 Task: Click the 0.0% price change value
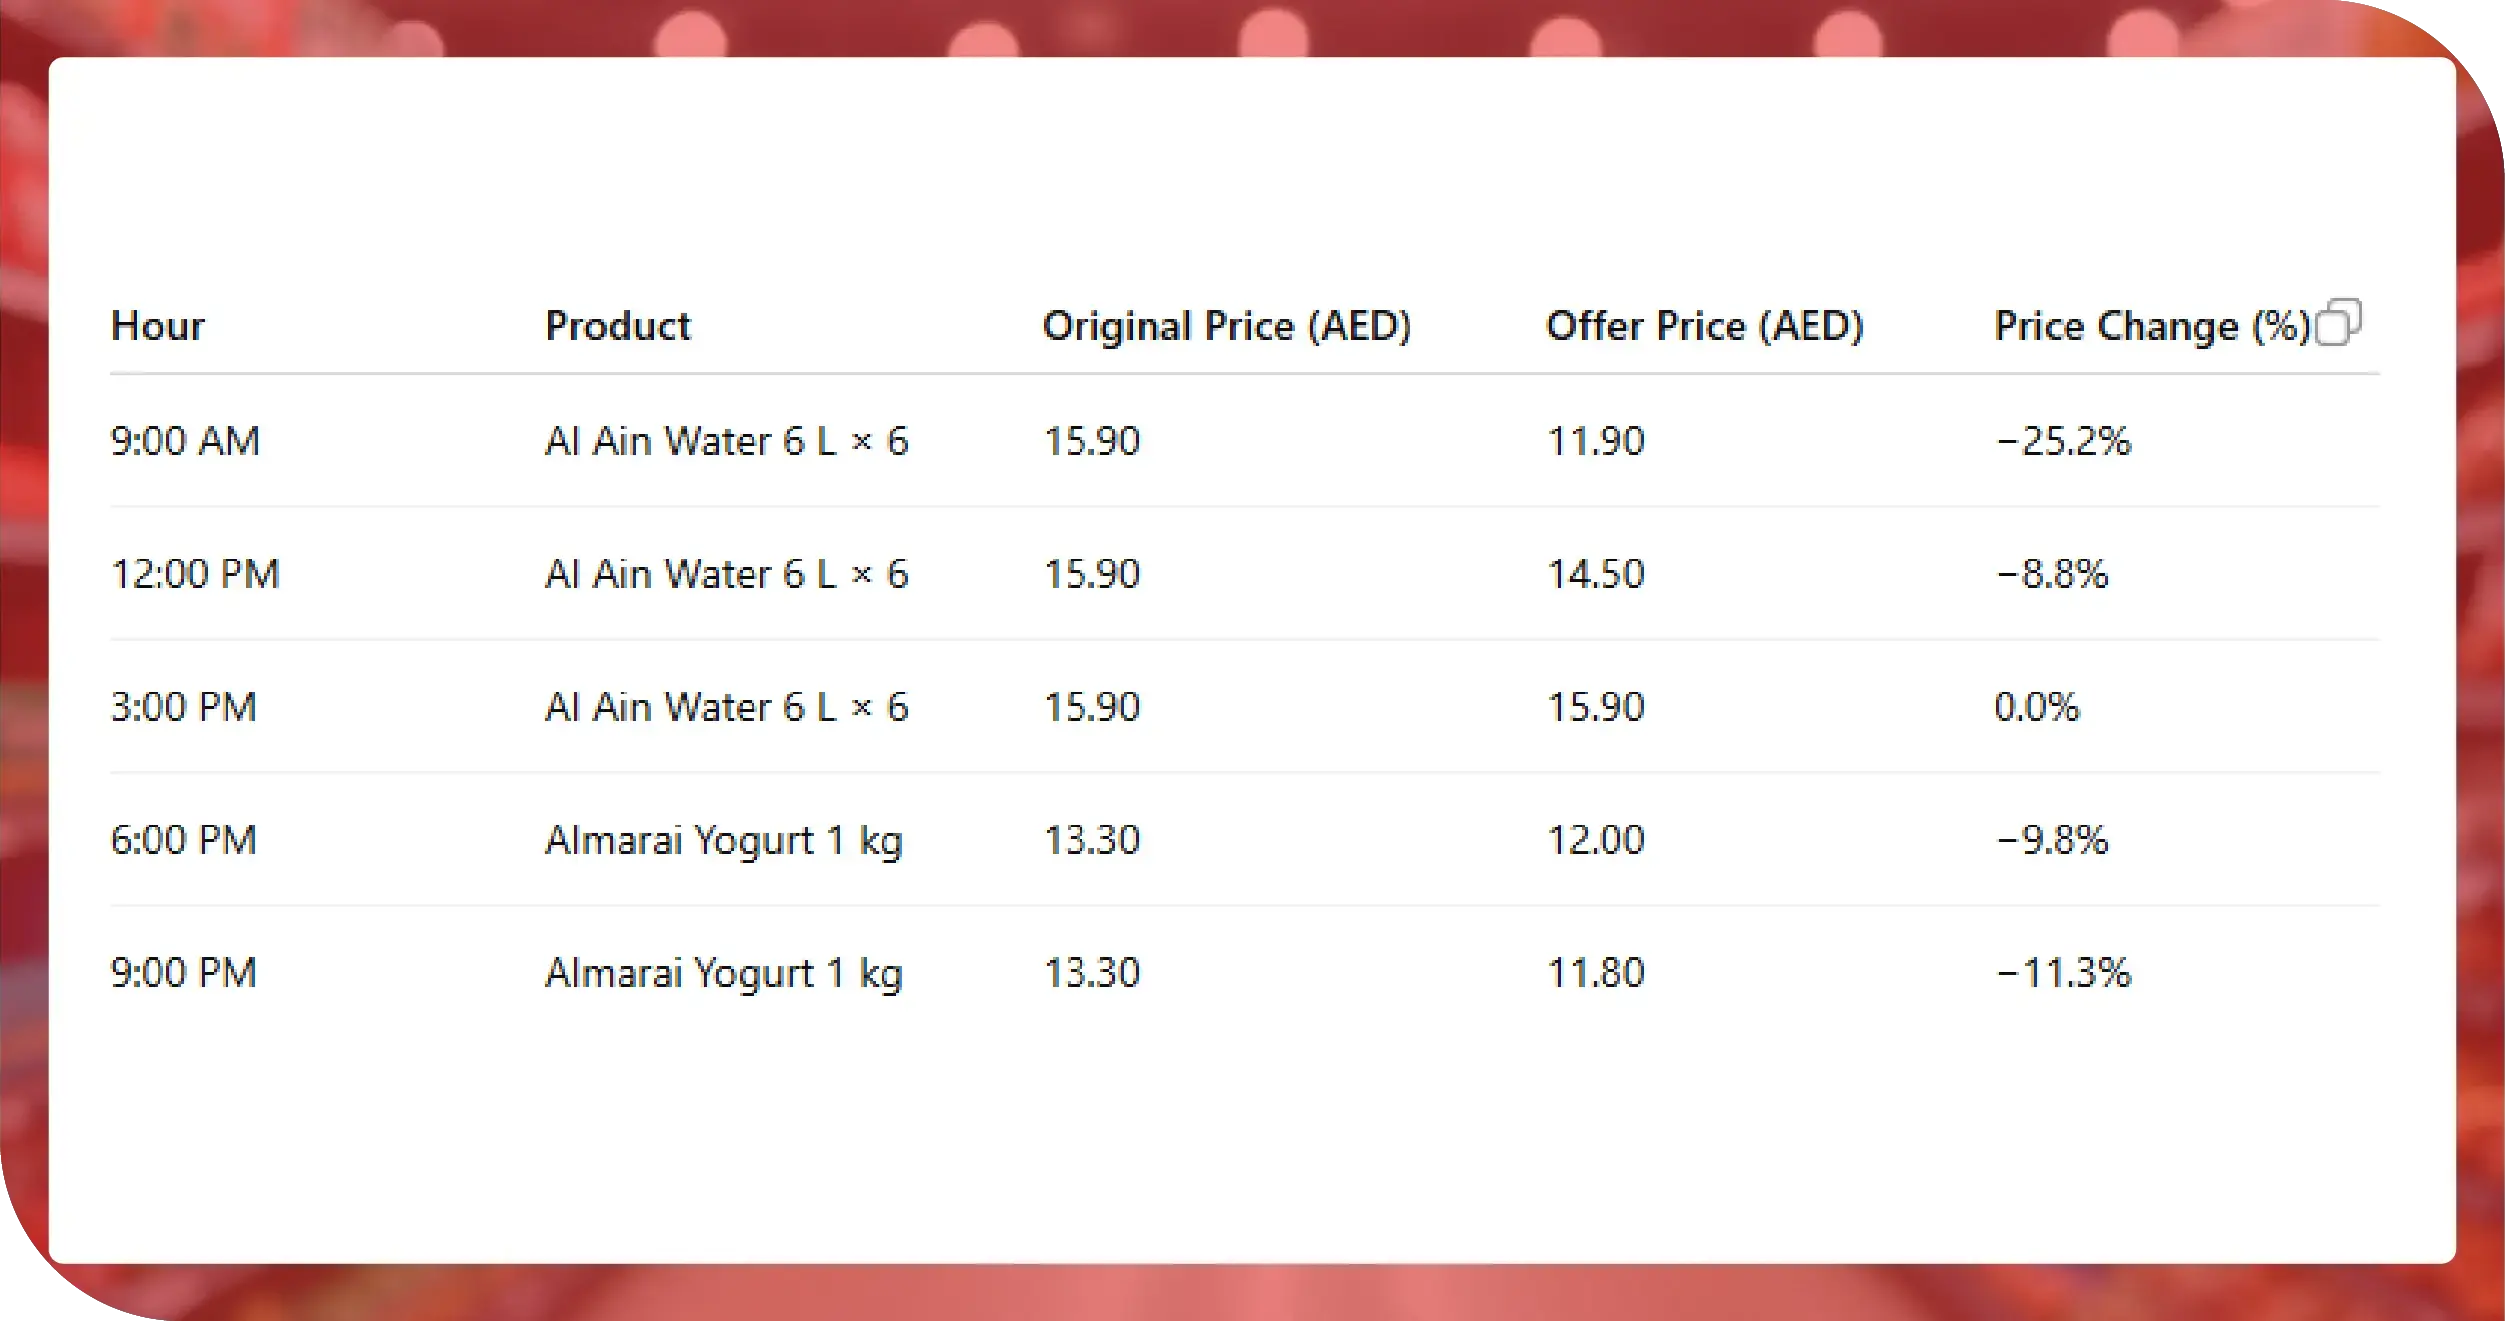tap(2036, 707)
